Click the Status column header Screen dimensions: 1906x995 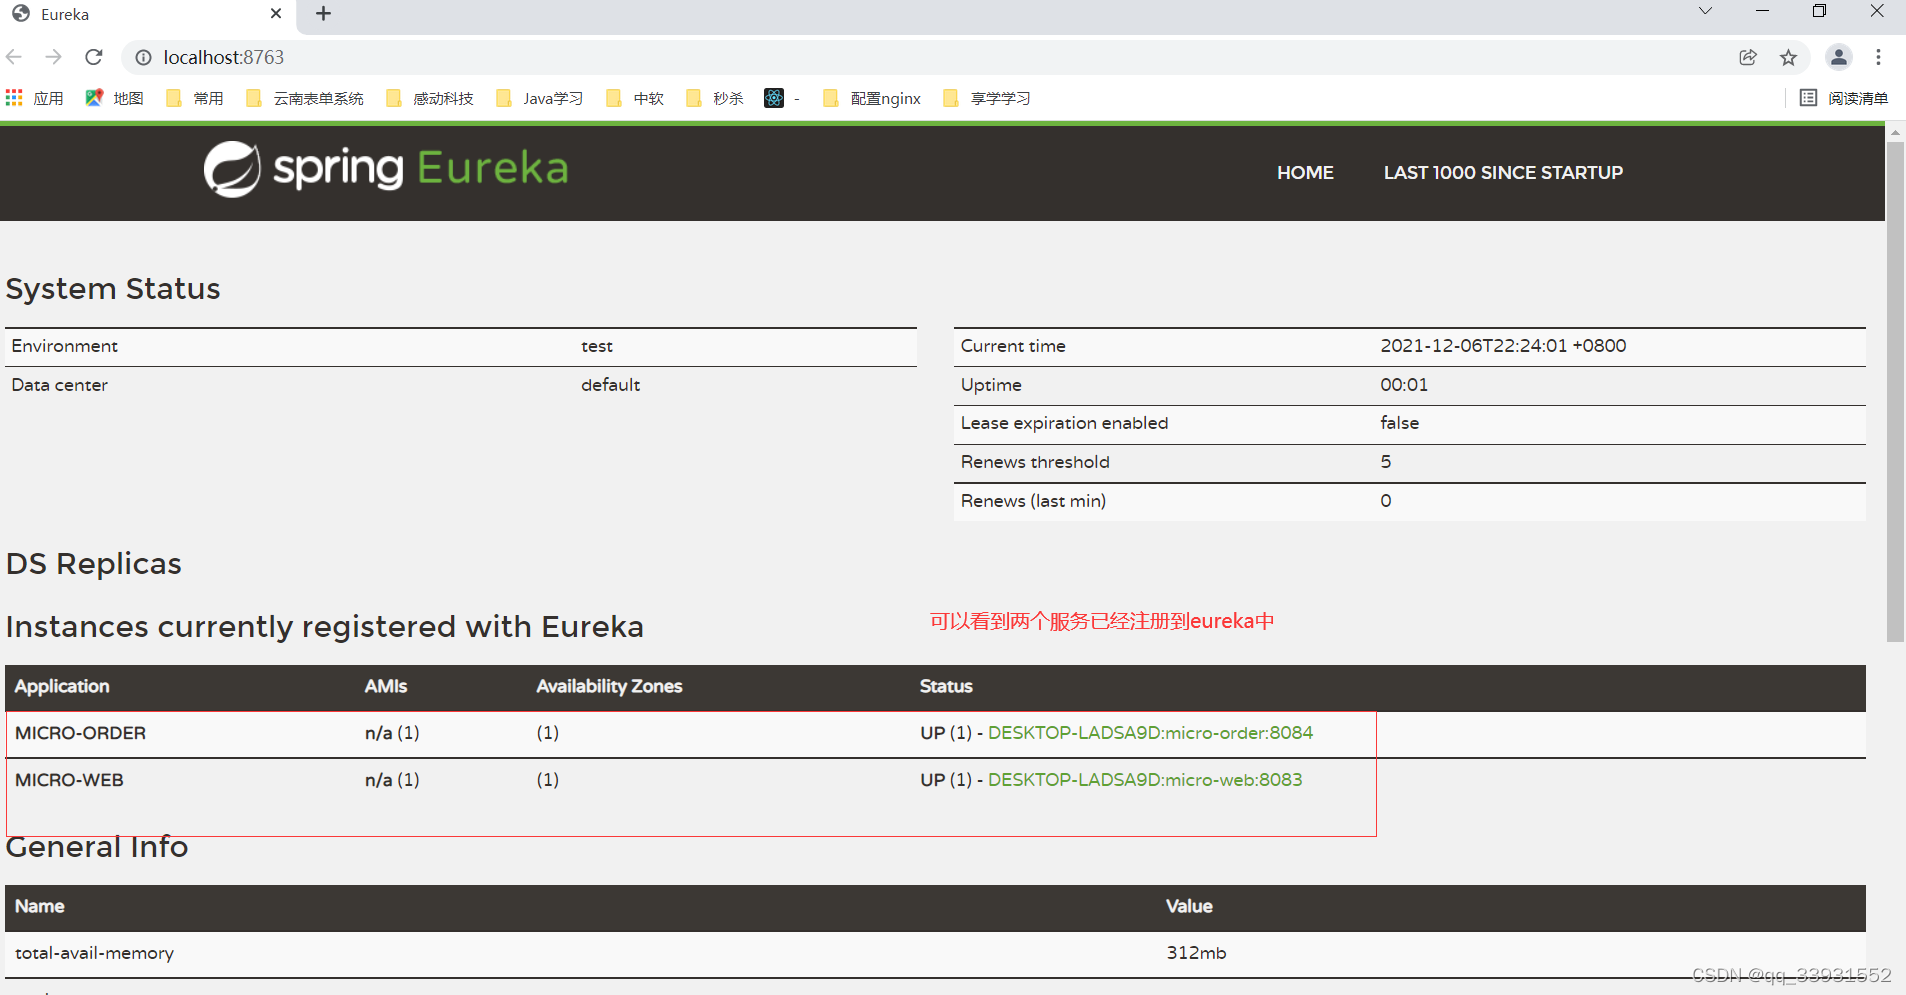click(946, 686)
